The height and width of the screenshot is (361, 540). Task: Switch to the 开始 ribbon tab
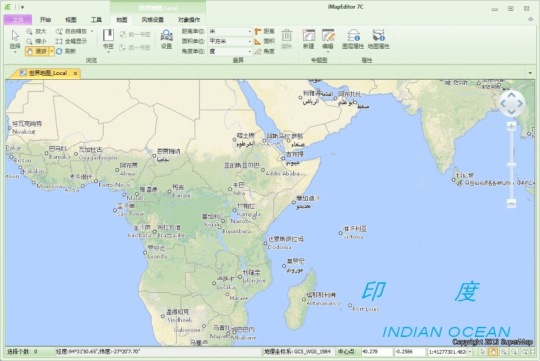pos(45,20)
